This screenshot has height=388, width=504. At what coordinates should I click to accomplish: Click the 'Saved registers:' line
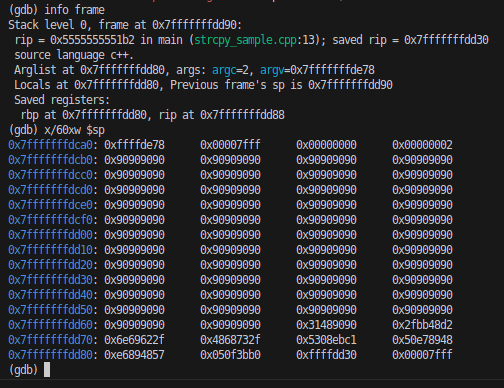(62, 100)
